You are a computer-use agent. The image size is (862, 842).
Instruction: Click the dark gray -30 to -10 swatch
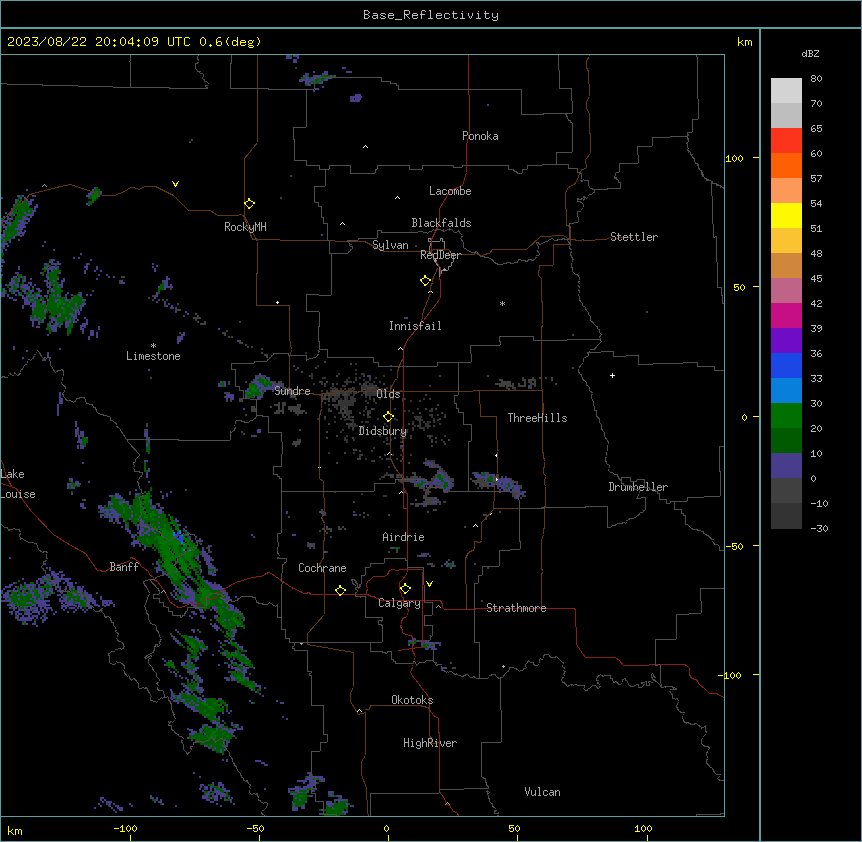click(x=786, y=516)
